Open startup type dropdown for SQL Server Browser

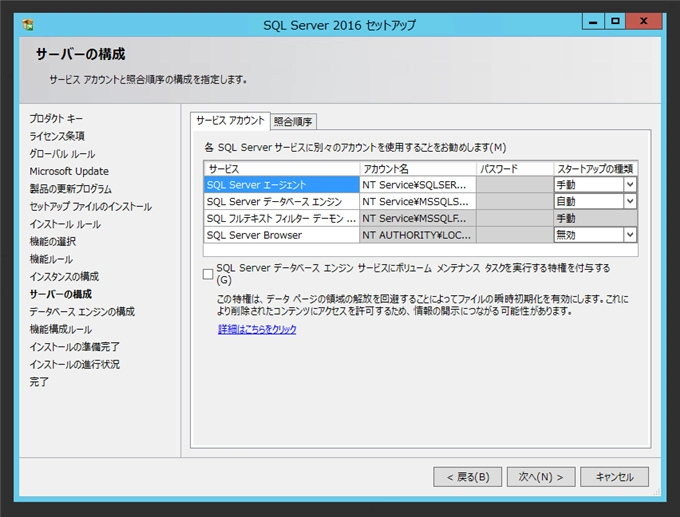click(630, 235)
